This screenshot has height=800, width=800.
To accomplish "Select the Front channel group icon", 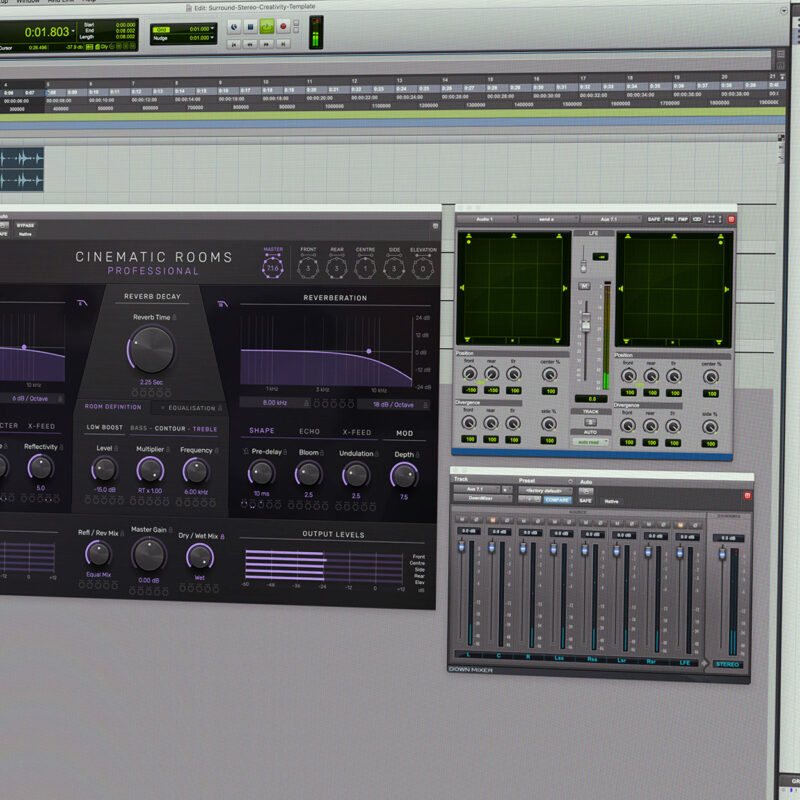I will click(308, 268).
